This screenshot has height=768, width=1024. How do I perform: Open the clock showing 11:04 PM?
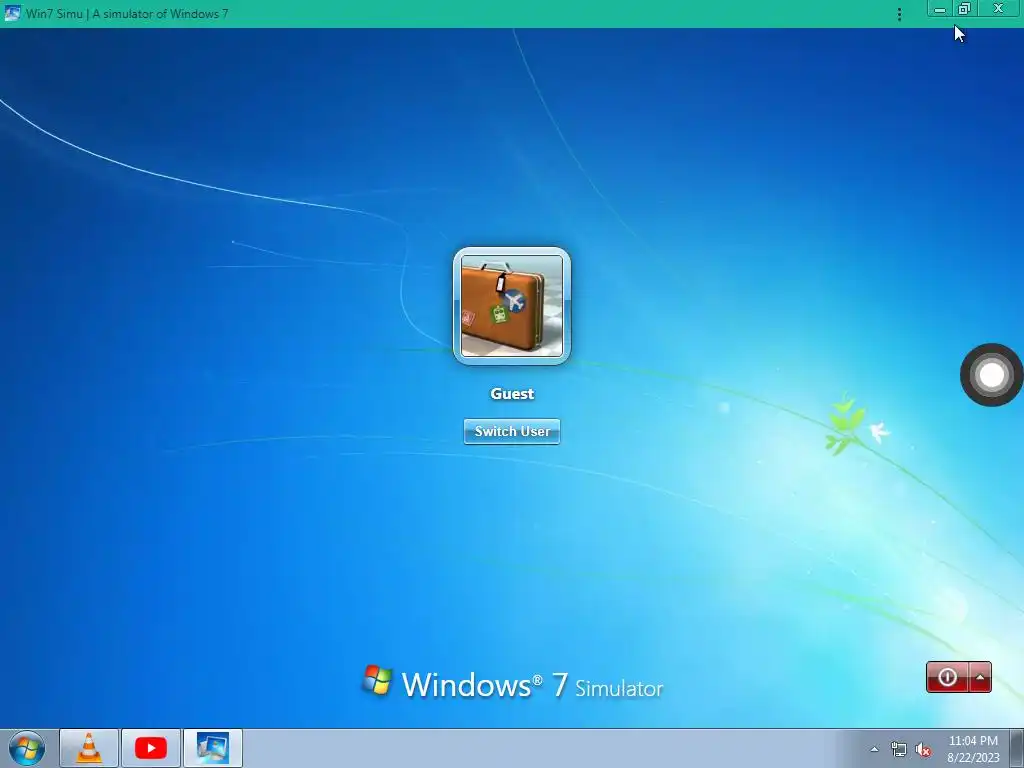click(x=973, y=749)
